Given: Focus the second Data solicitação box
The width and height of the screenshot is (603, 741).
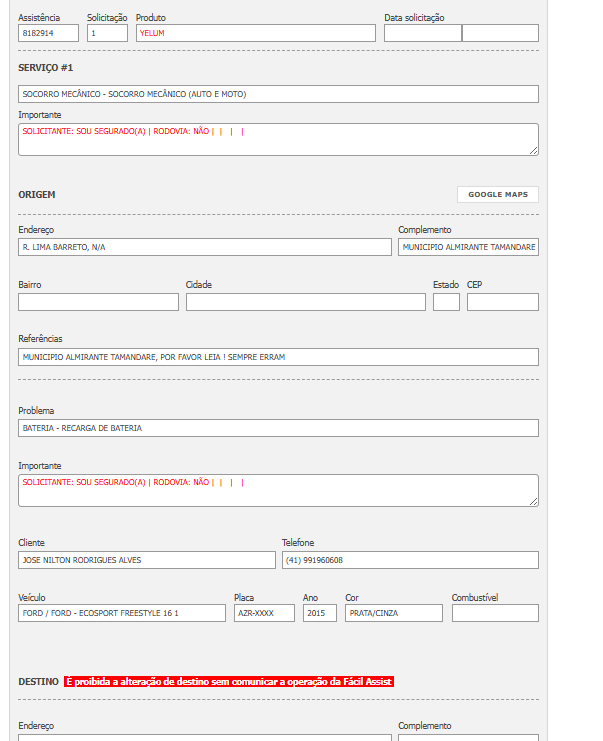Looking at the screenshot, I should tap(500, 33).
